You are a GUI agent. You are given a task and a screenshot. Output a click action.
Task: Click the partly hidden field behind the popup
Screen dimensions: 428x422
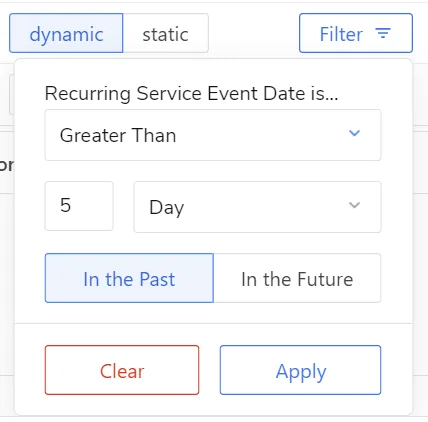pos(11,94)
